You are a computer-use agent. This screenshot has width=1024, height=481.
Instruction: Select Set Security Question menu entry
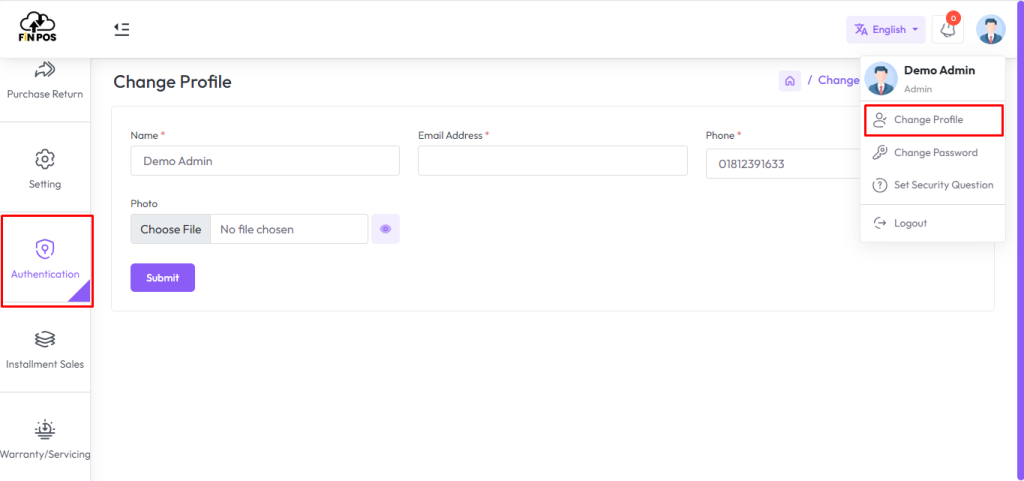click(933, 185)
